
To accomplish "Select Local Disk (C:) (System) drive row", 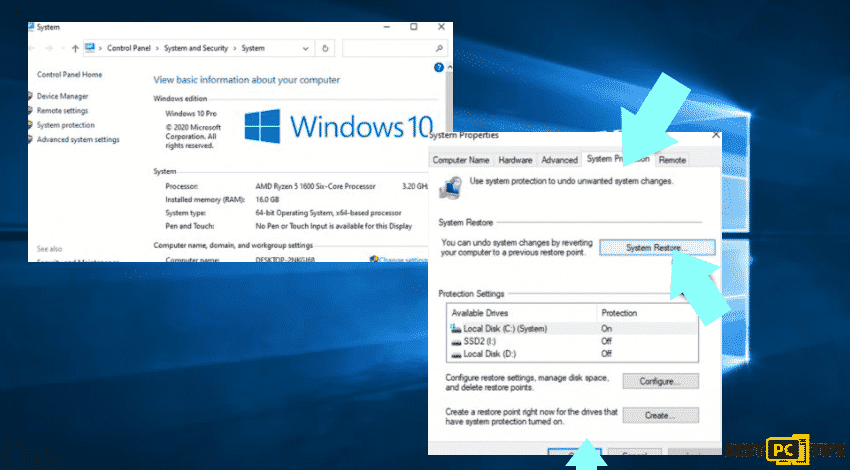I will (x=572, y=329).
